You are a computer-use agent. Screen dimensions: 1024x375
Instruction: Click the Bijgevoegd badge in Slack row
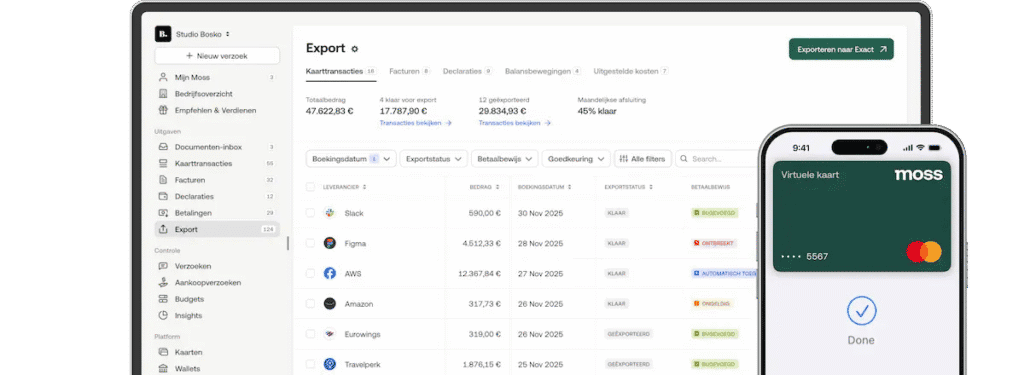click(714, 213)
